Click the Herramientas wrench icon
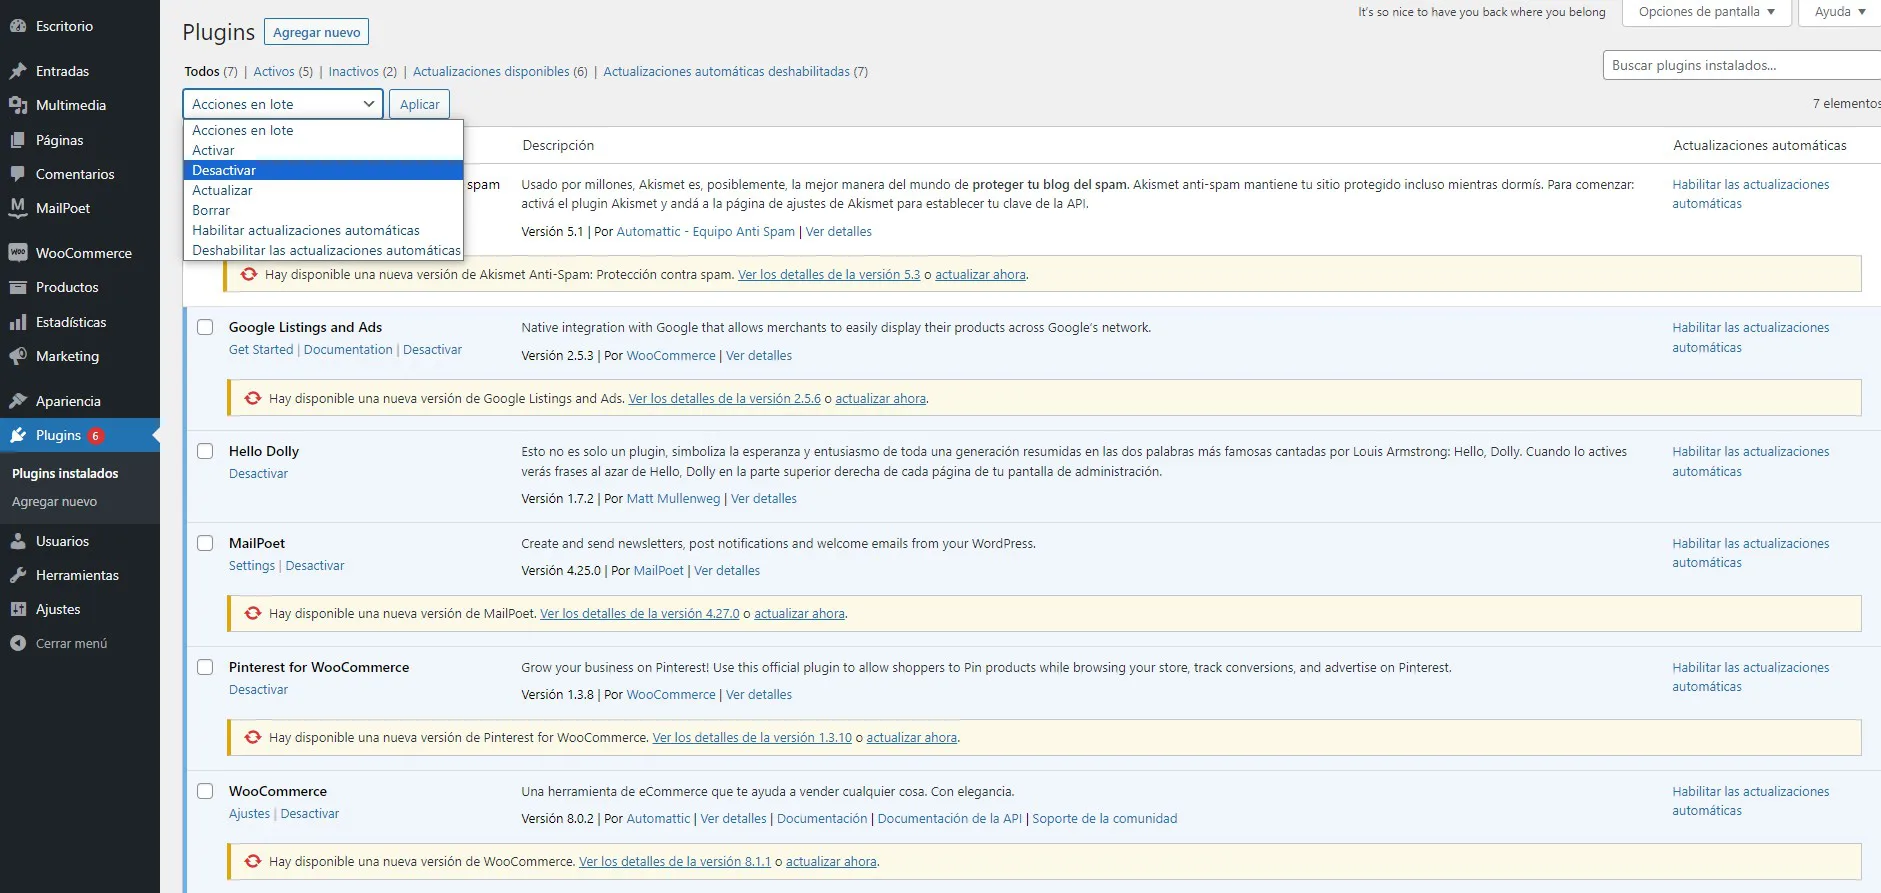Screen dimensions: 1881x893 tap(18, 575)
